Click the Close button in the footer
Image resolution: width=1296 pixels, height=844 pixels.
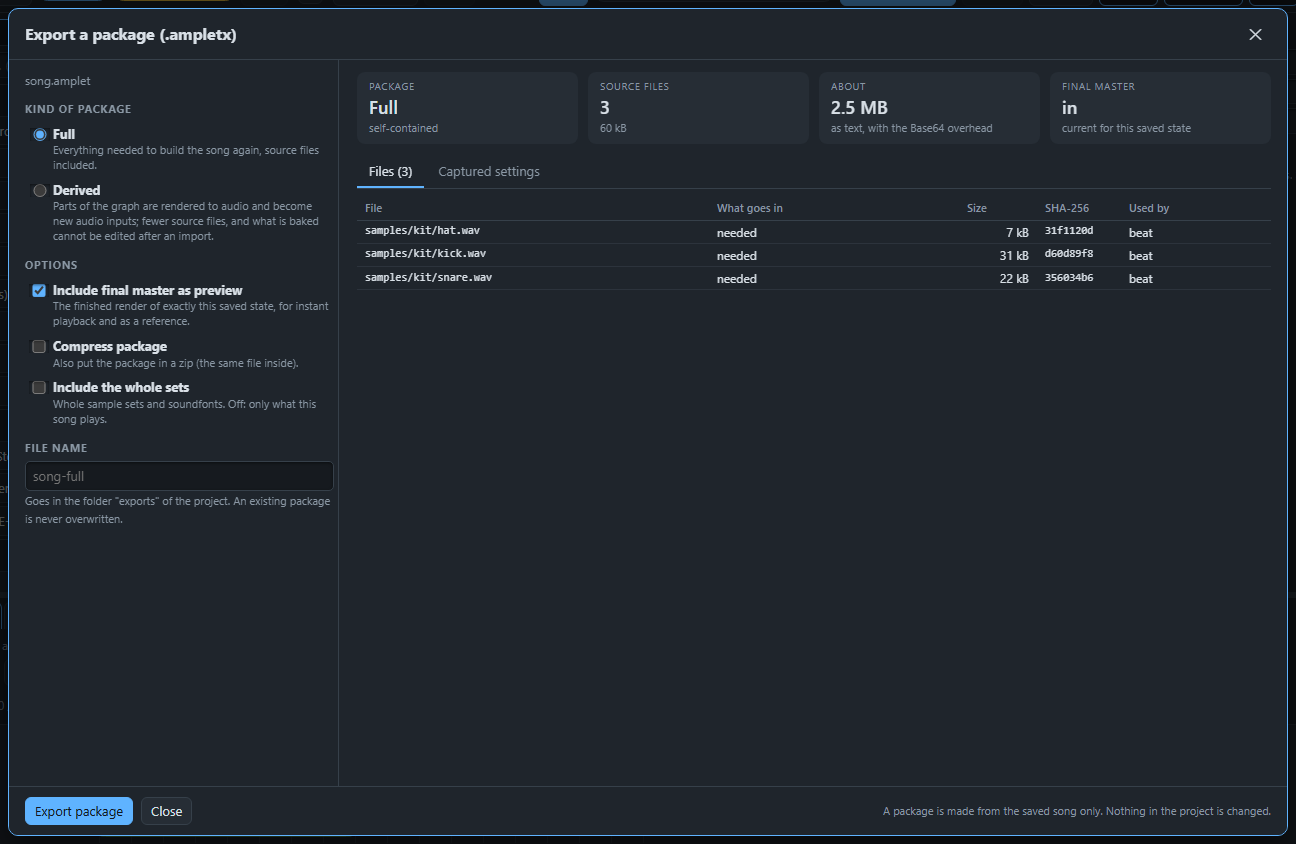tap(166, 811)
